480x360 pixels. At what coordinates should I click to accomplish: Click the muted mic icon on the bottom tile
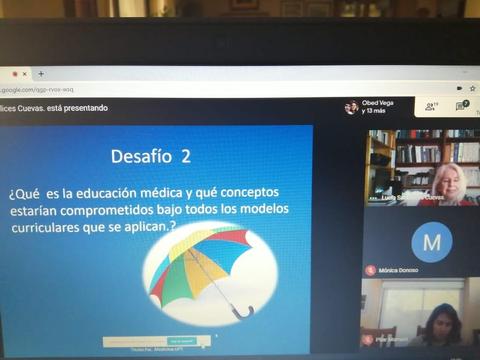tap(368, 340)
